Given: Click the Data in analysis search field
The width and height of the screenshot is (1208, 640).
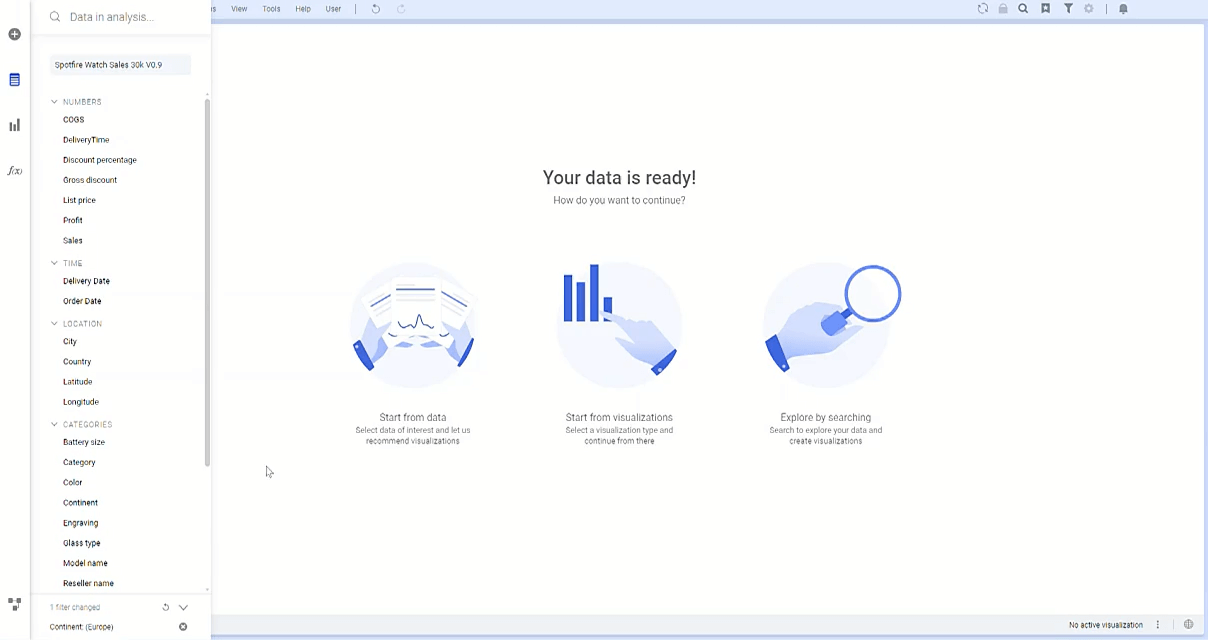Looking at the screenshot, I should point(120,17).
